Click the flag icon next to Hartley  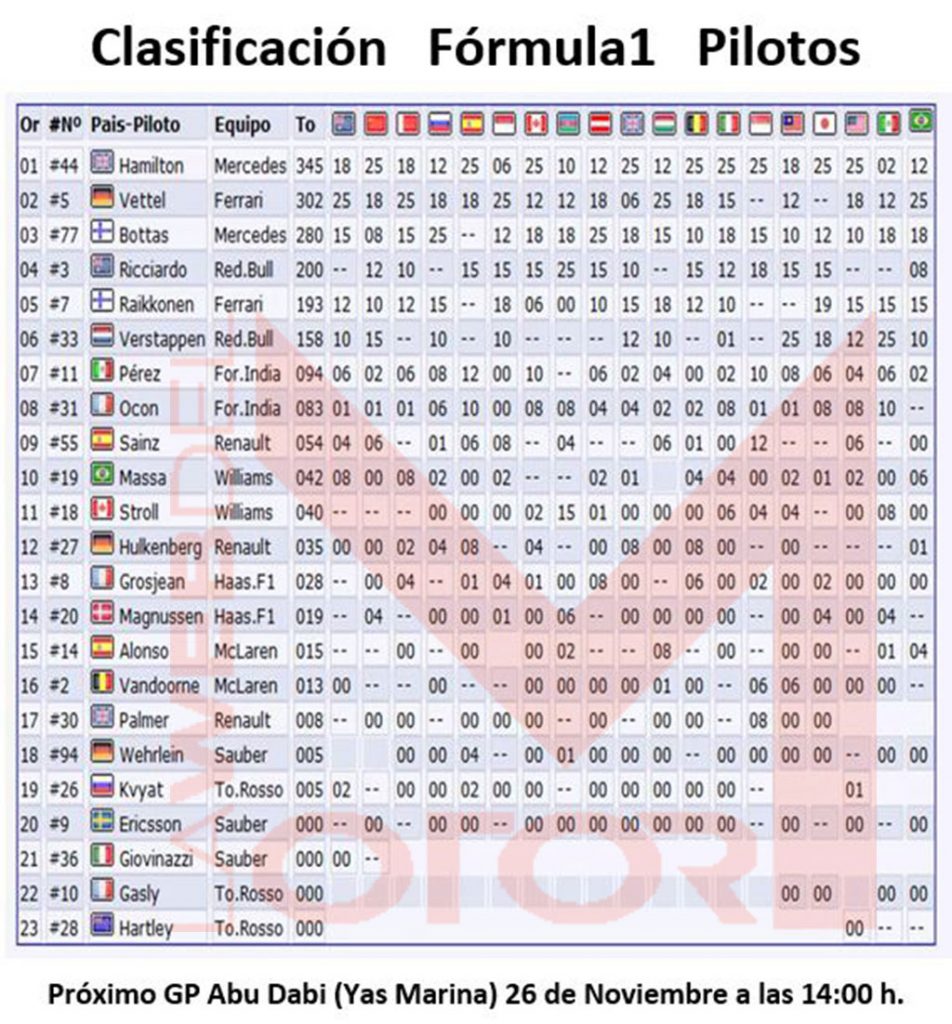pyautogui.click(x=102, y=927)
